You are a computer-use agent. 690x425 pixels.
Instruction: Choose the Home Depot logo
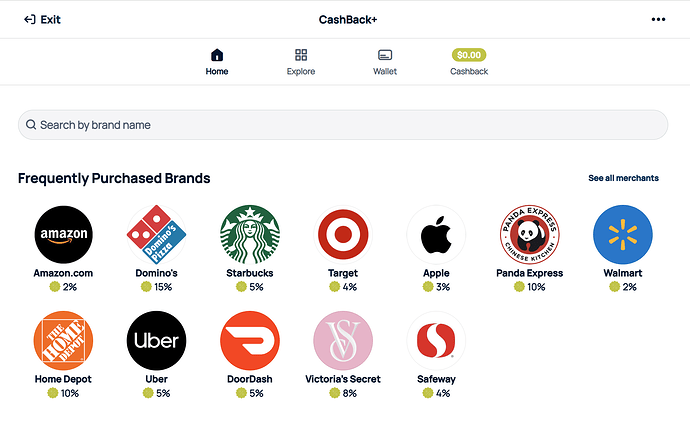pyautogui.click(x=63, y=341)
